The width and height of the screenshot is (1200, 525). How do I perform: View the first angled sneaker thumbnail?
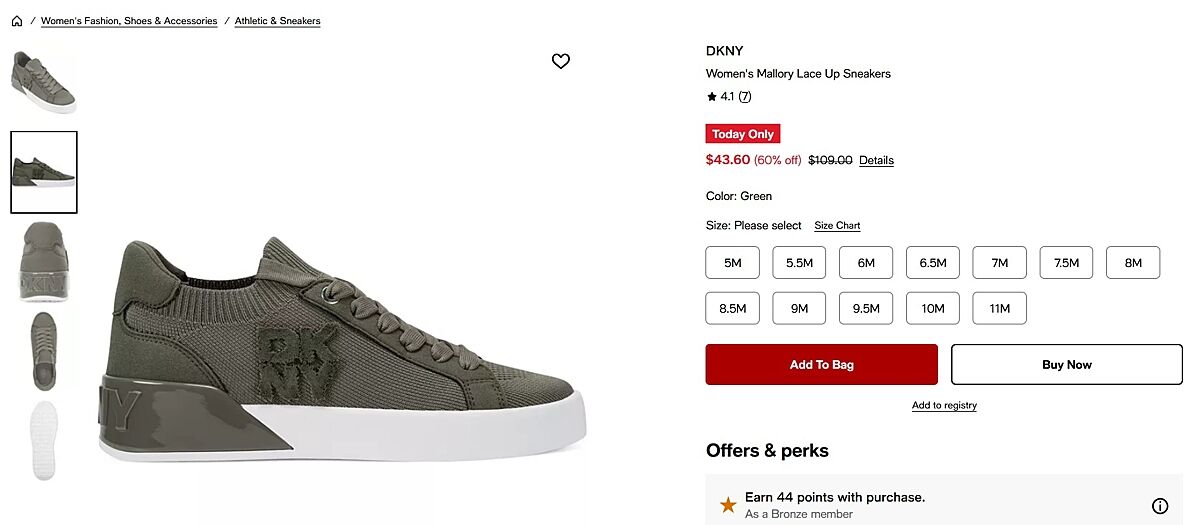pyautogui.click(x=43, y=81)
